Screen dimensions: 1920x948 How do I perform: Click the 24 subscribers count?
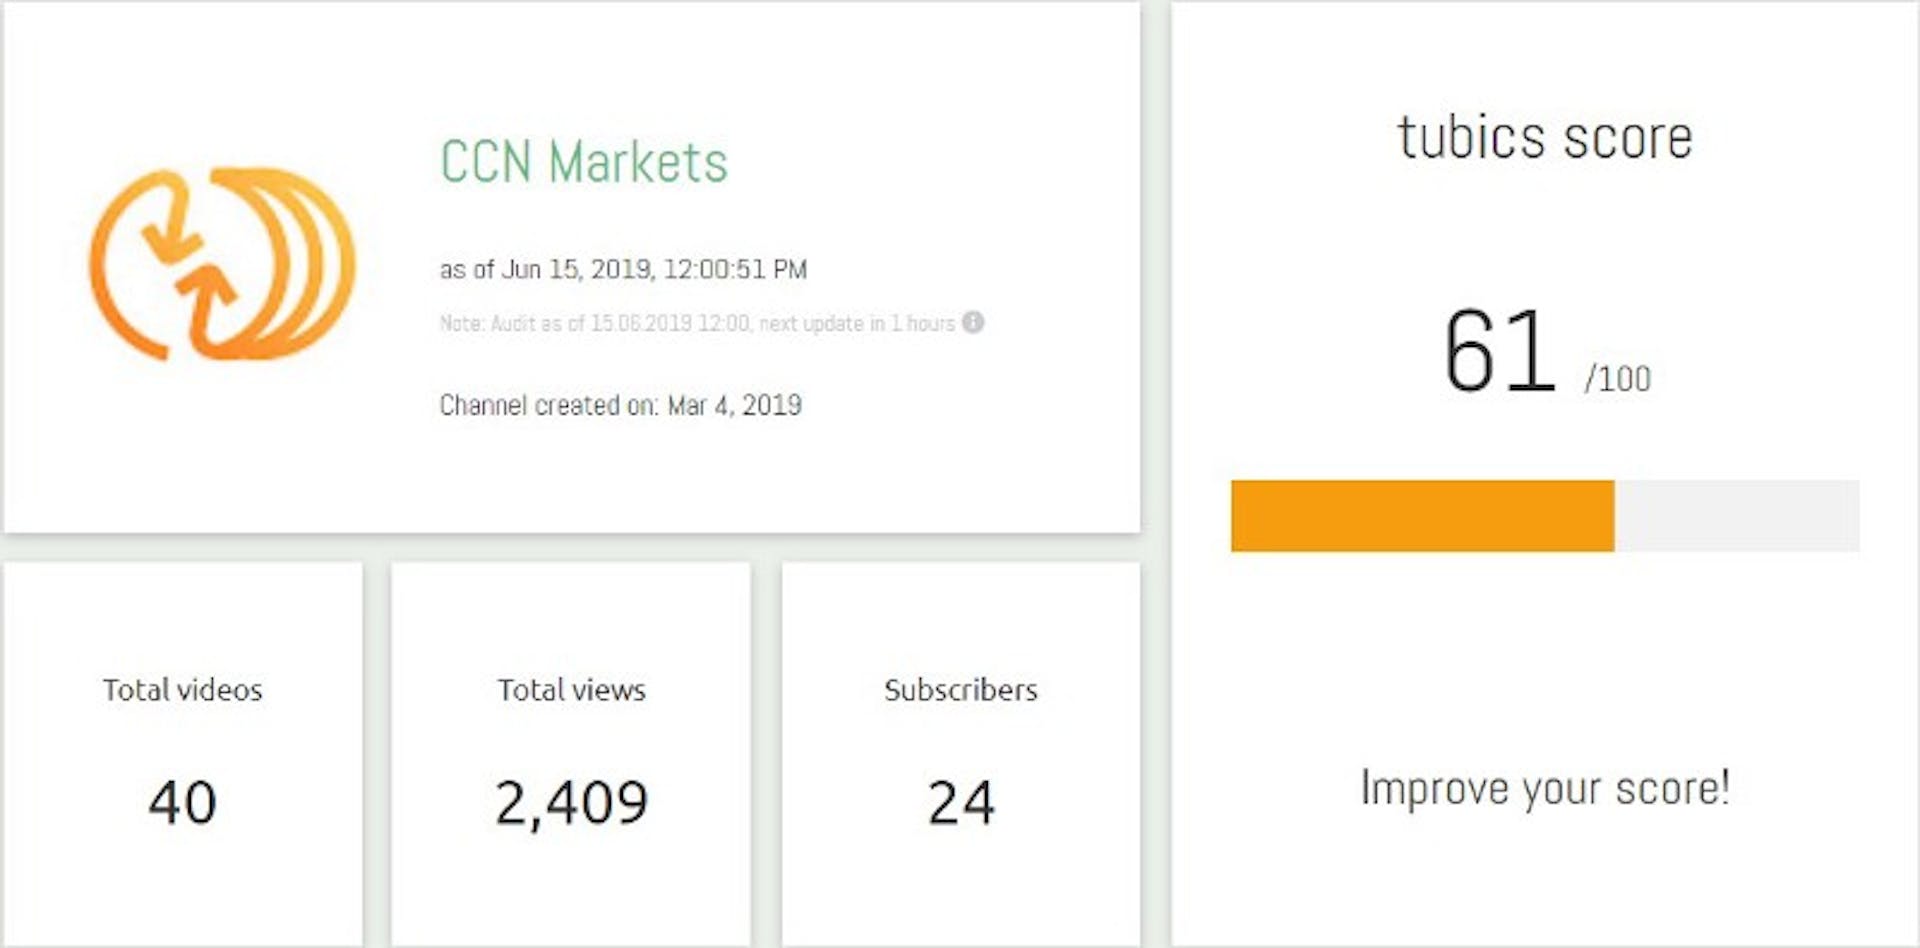point(961,802)
